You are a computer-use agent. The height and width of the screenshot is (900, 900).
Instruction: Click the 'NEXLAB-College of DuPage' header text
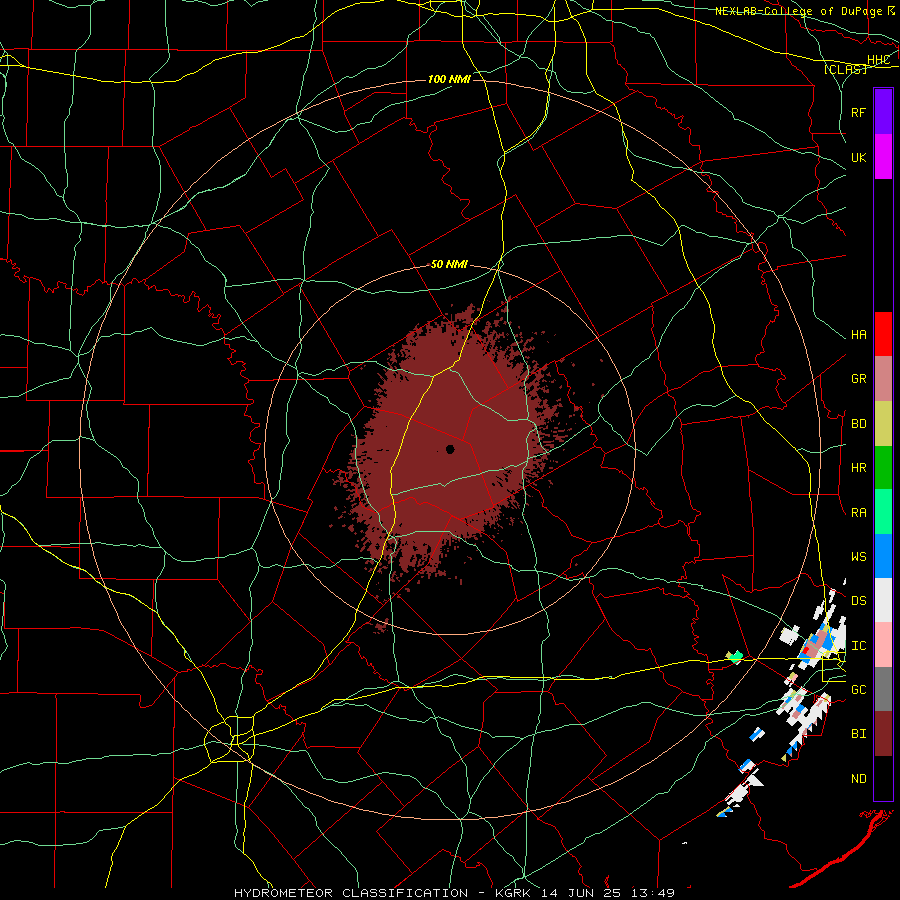click(x=799, y=11)
